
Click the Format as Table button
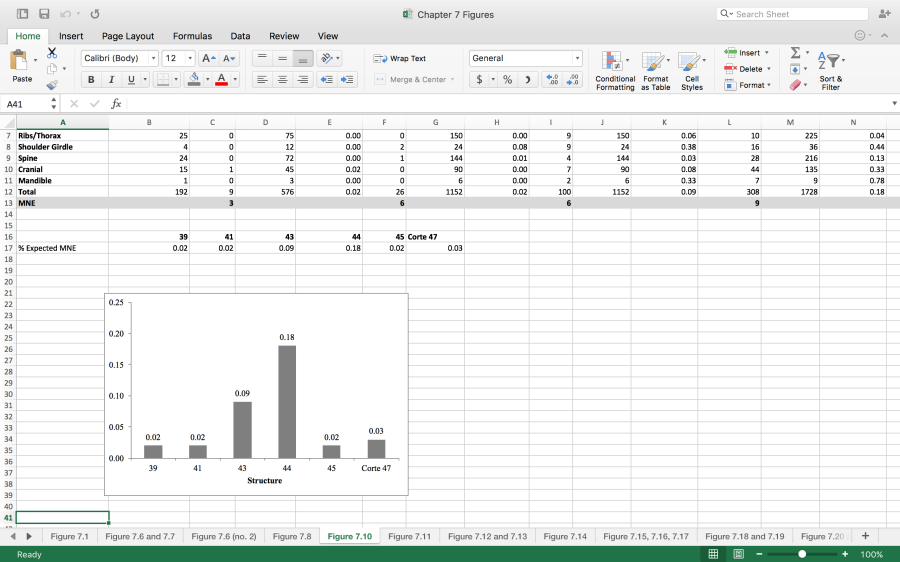[656, 70]
